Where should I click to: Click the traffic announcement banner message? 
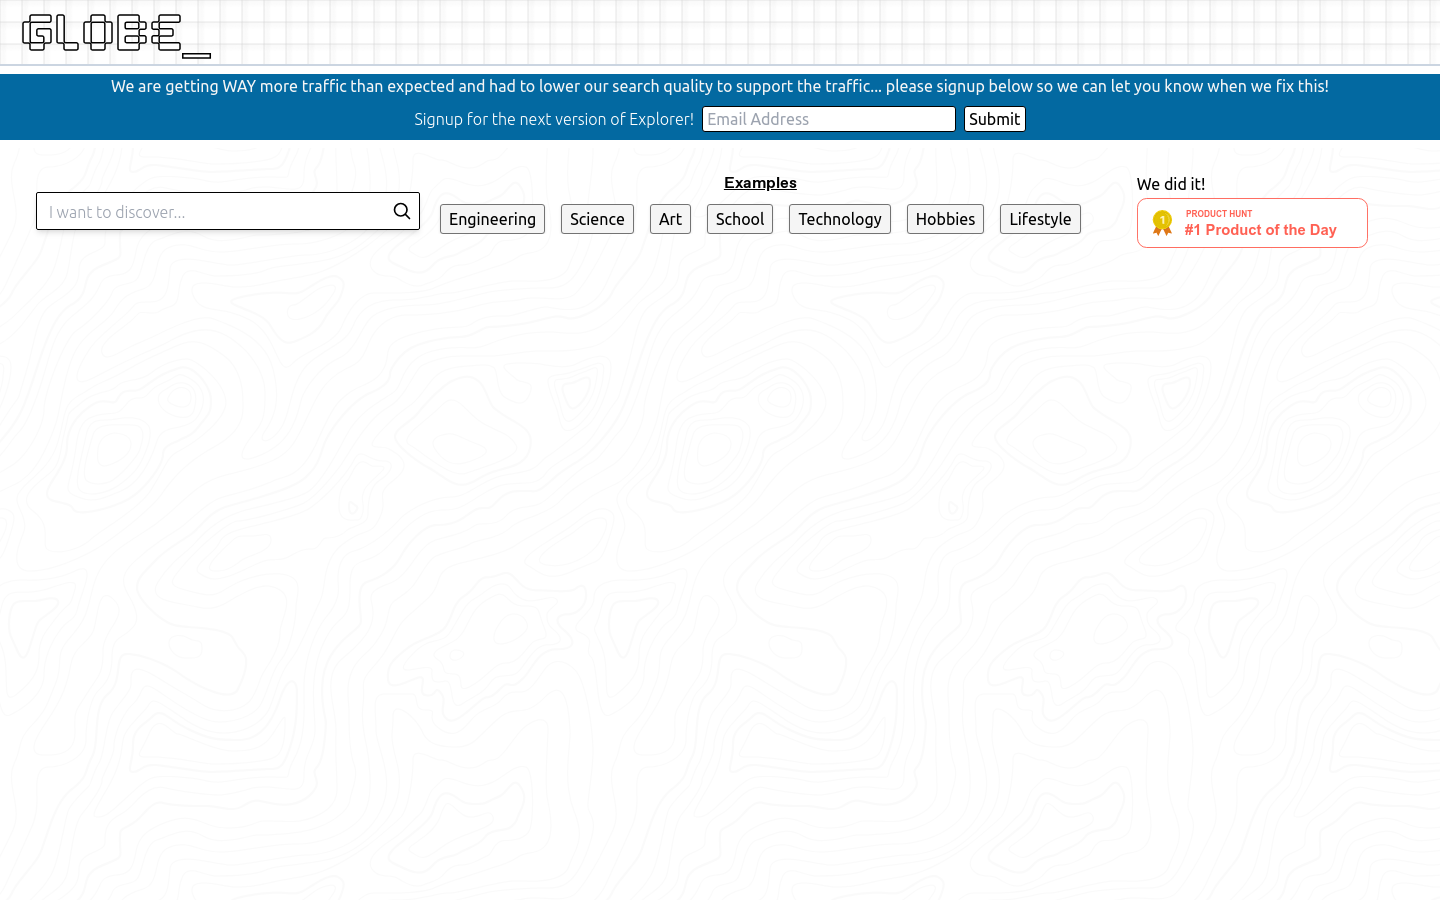click(720, 87)
